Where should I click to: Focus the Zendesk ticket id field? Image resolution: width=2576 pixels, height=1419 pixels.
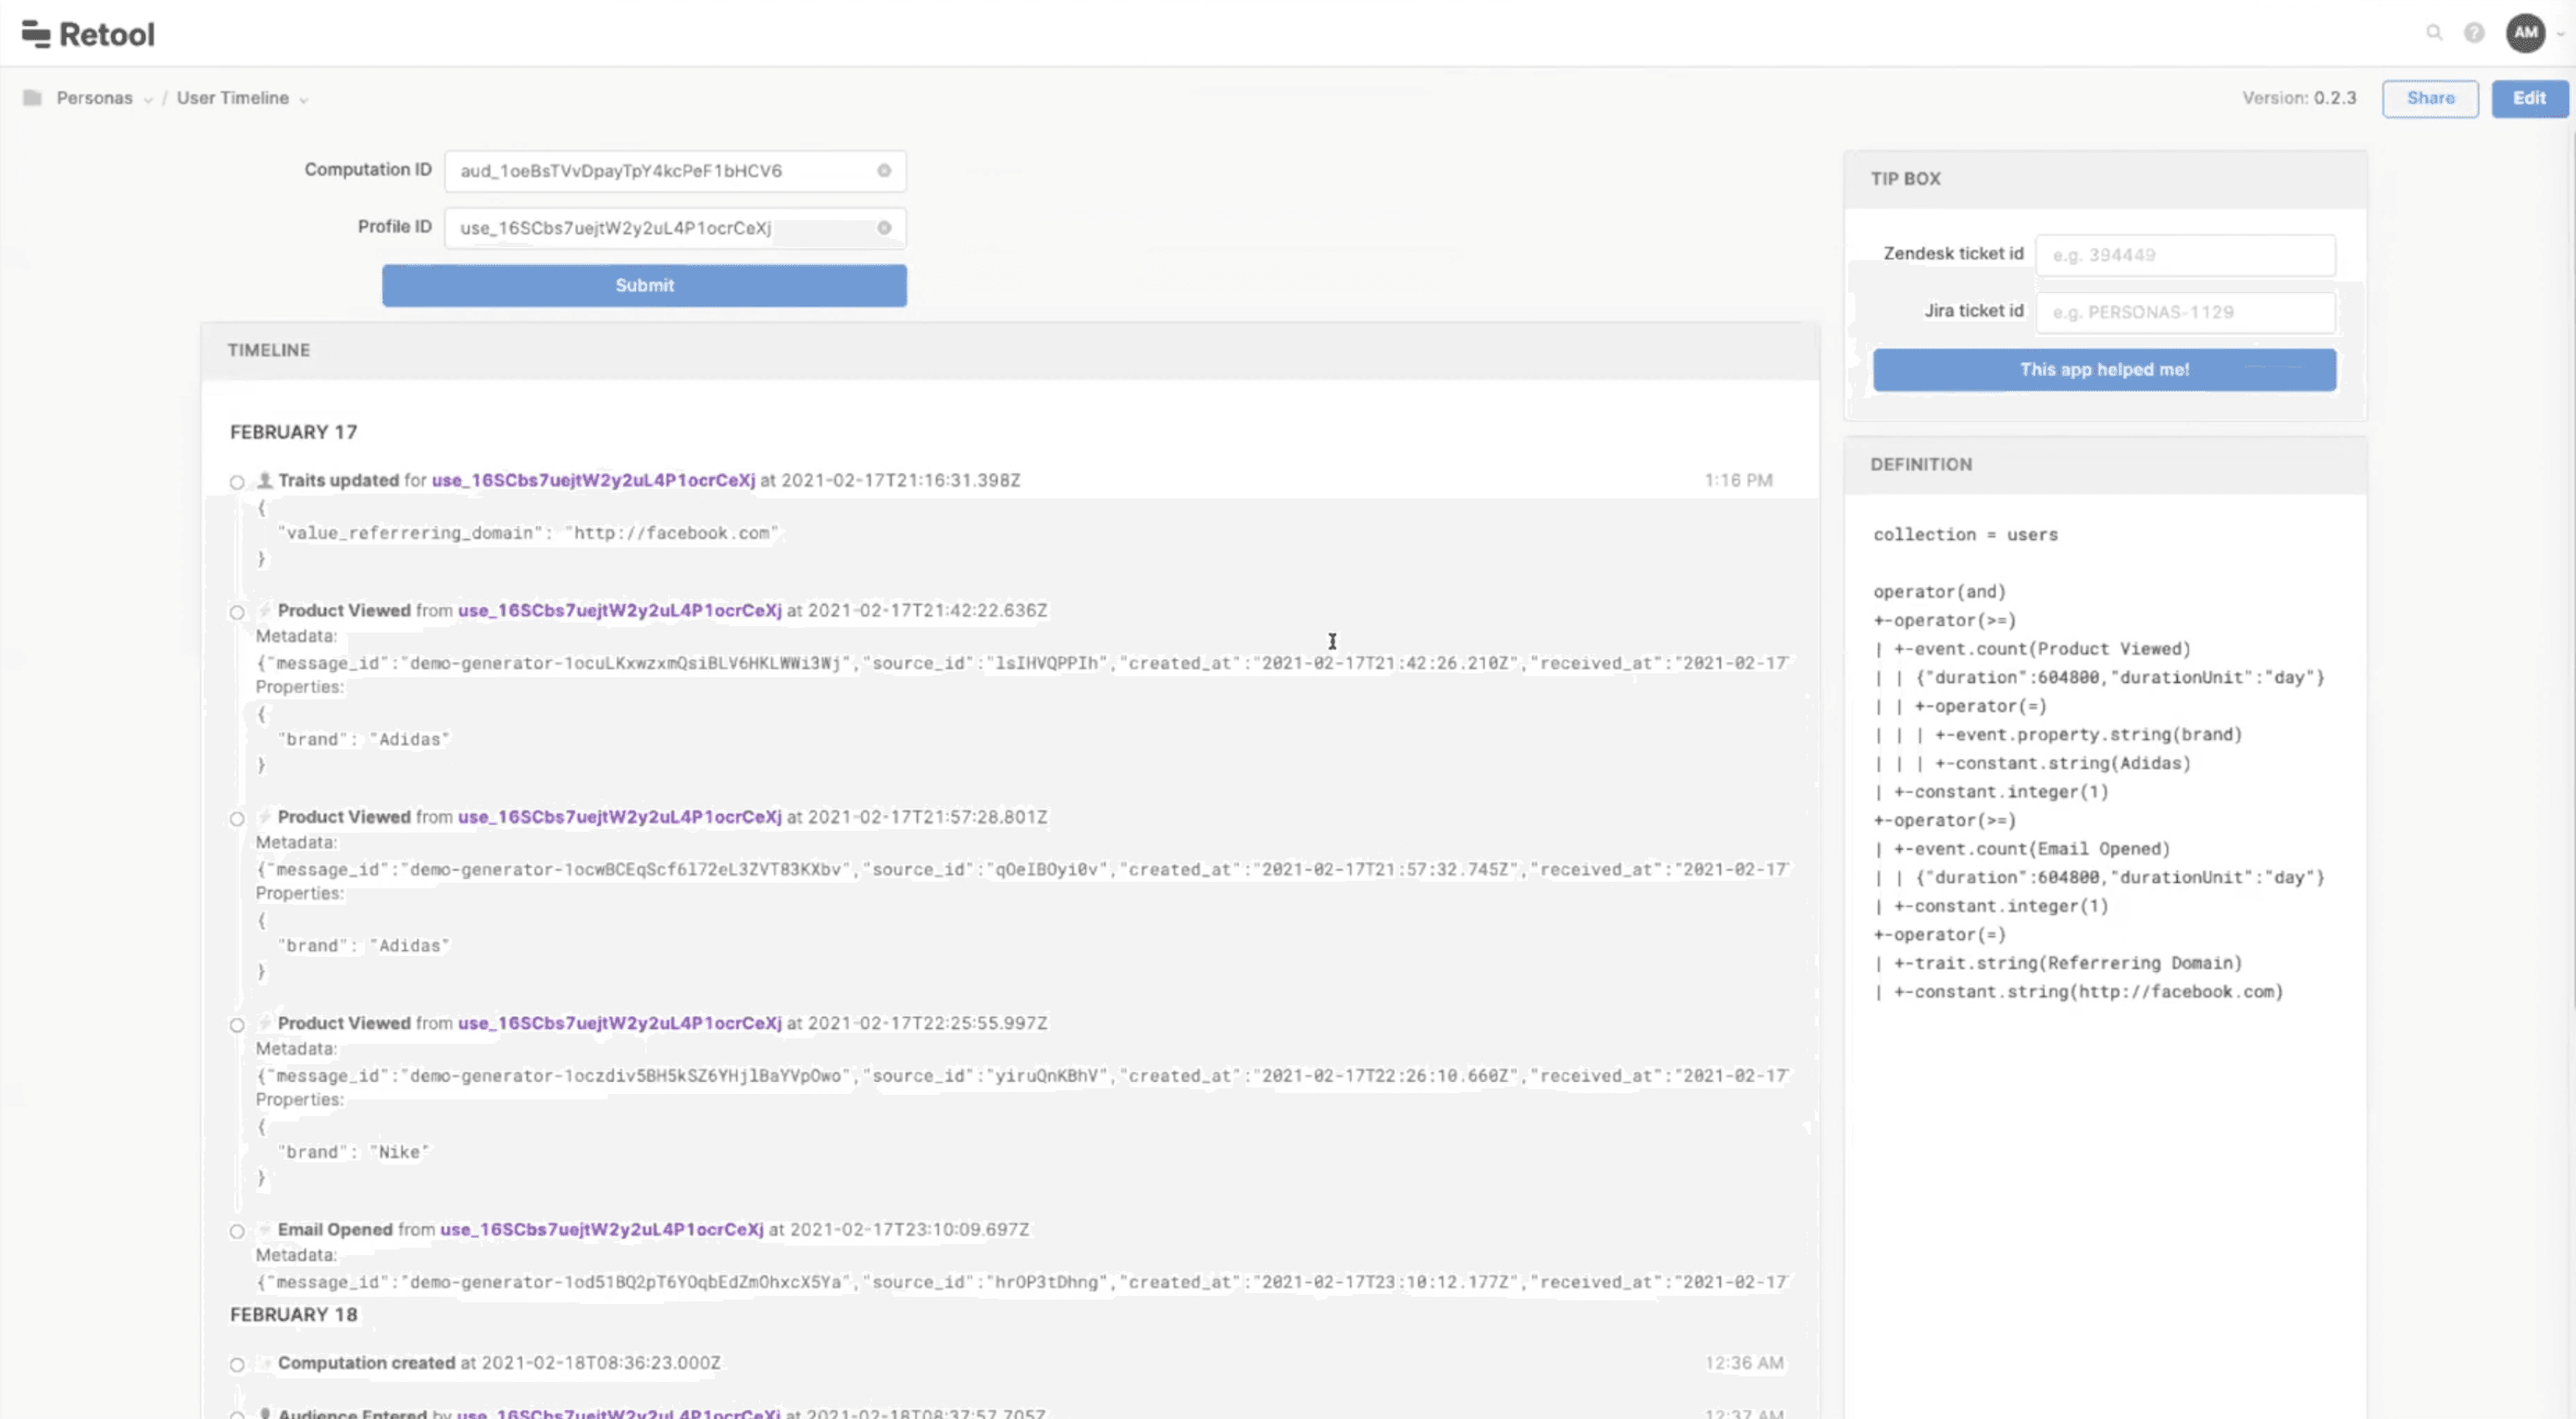[x=2185, y=255]
